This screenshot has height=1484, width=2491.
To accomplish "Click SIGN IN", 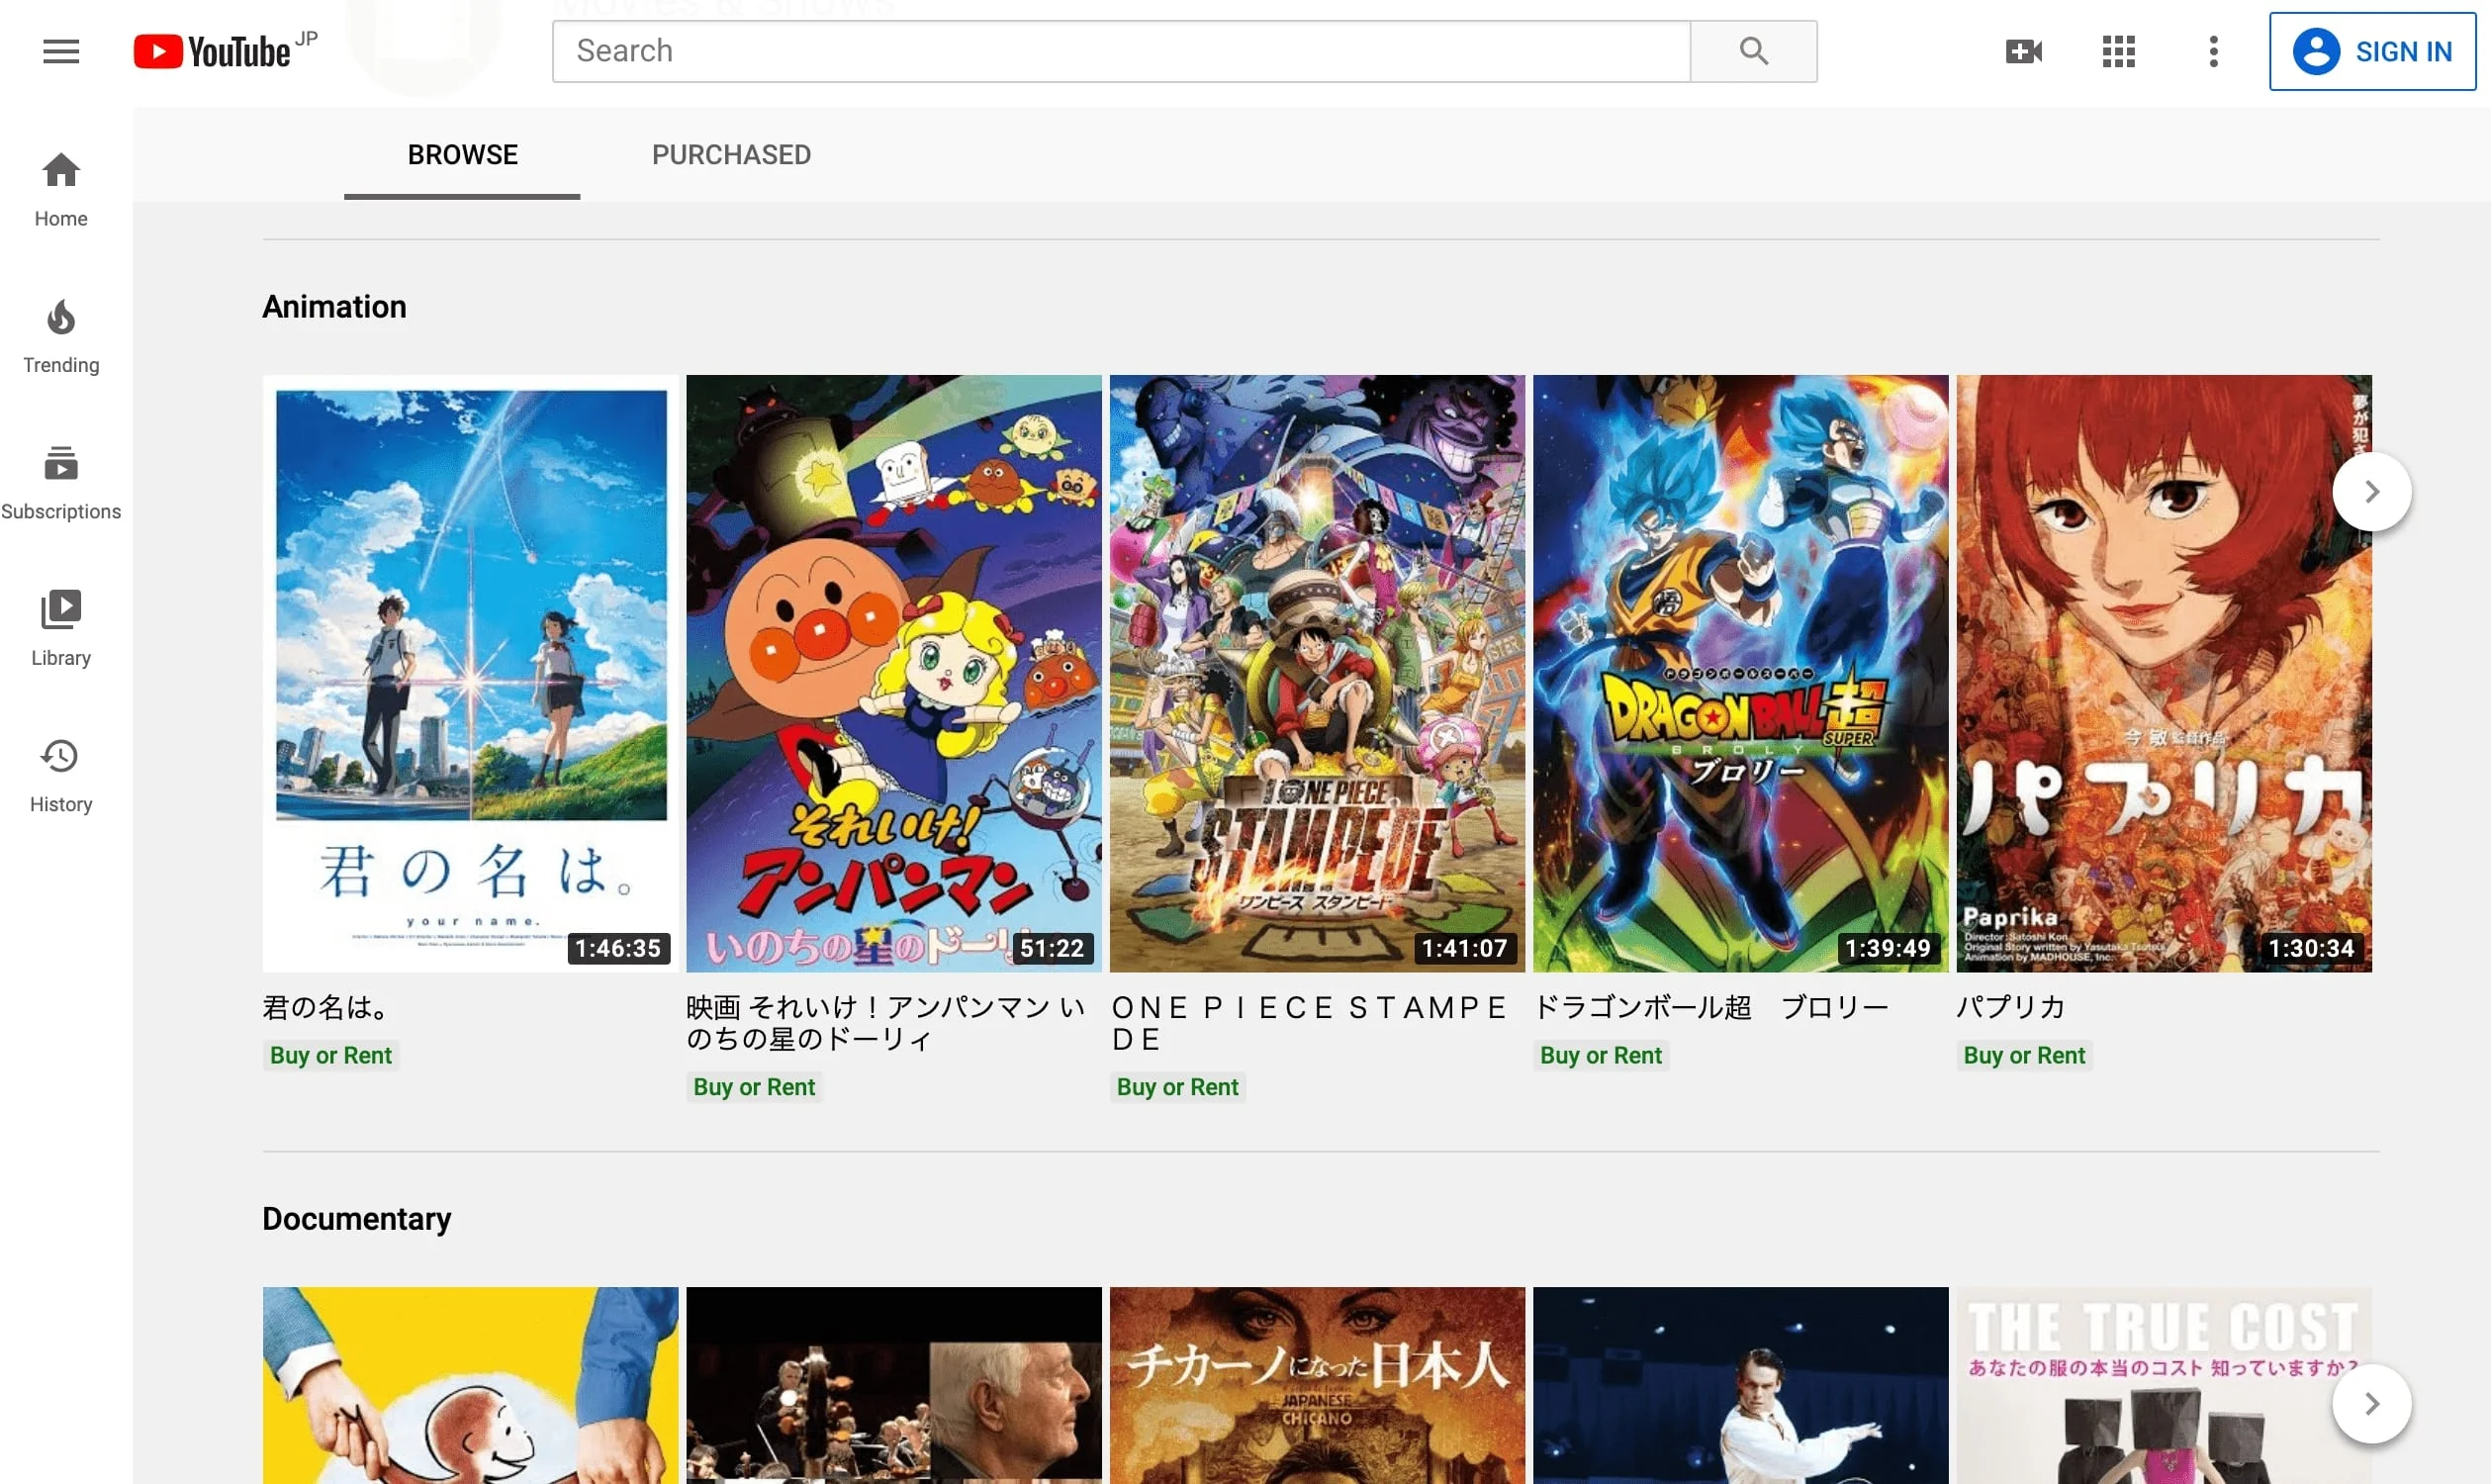I will (x=2373, y=51).
